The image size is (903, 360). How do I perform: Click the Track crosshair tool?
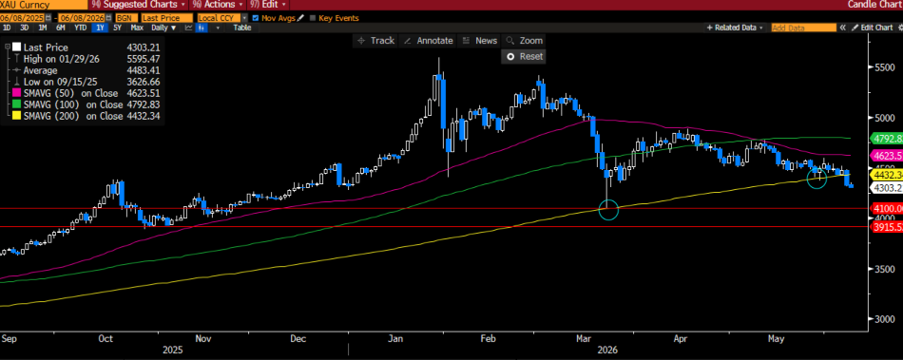[x=376, y=40]
